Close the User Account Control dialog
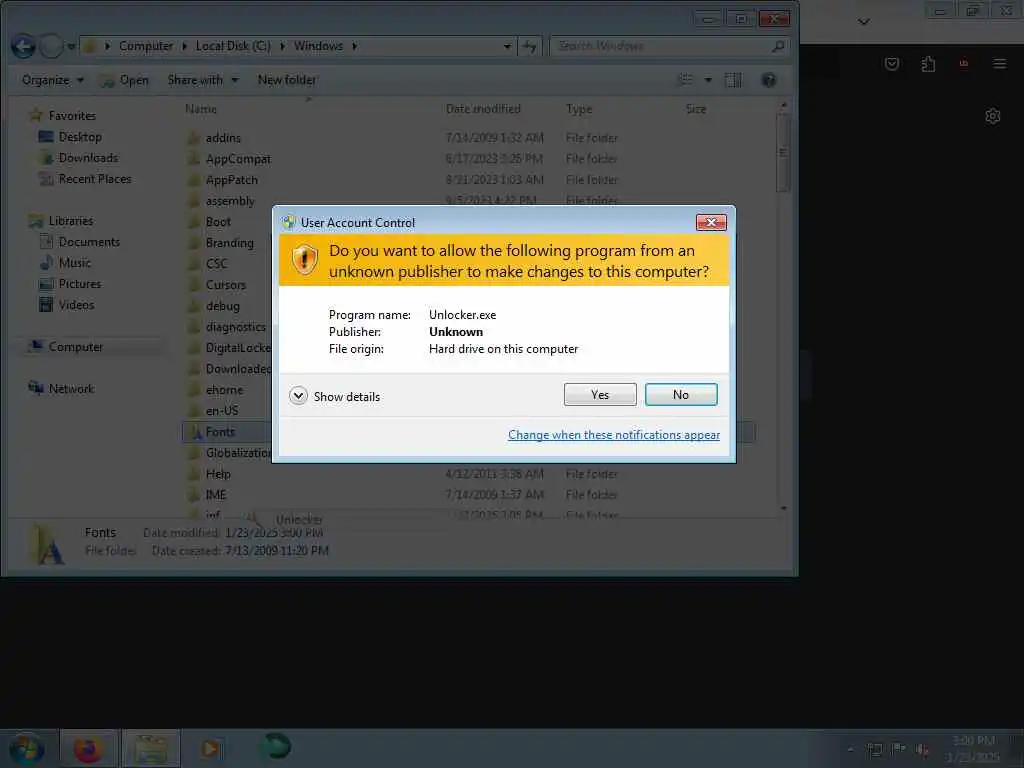Screen dimensions: 1024x768 coord(711,223)
